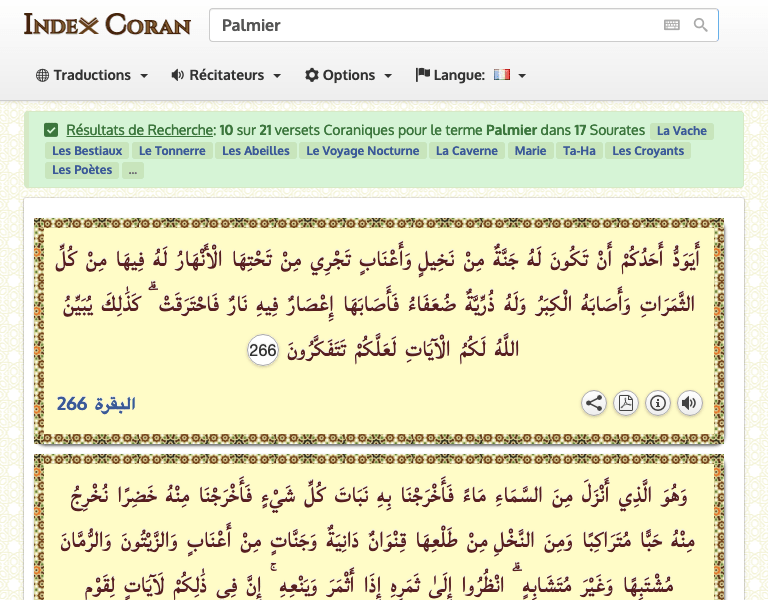Click the magnifier search icon
Screen dimensions: 768x600
pos(701,25)
